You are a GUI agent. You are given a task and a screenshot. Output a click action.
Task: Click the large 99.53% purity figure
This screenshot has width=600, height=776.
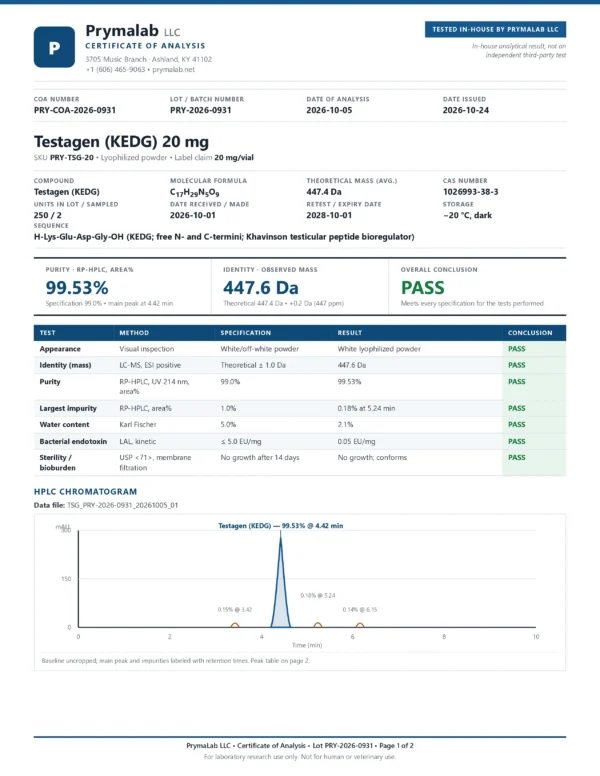pos(77,288)
